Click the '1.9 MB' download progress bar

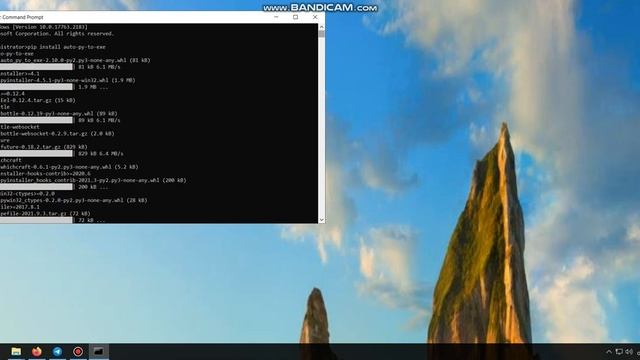coord(36,87)
